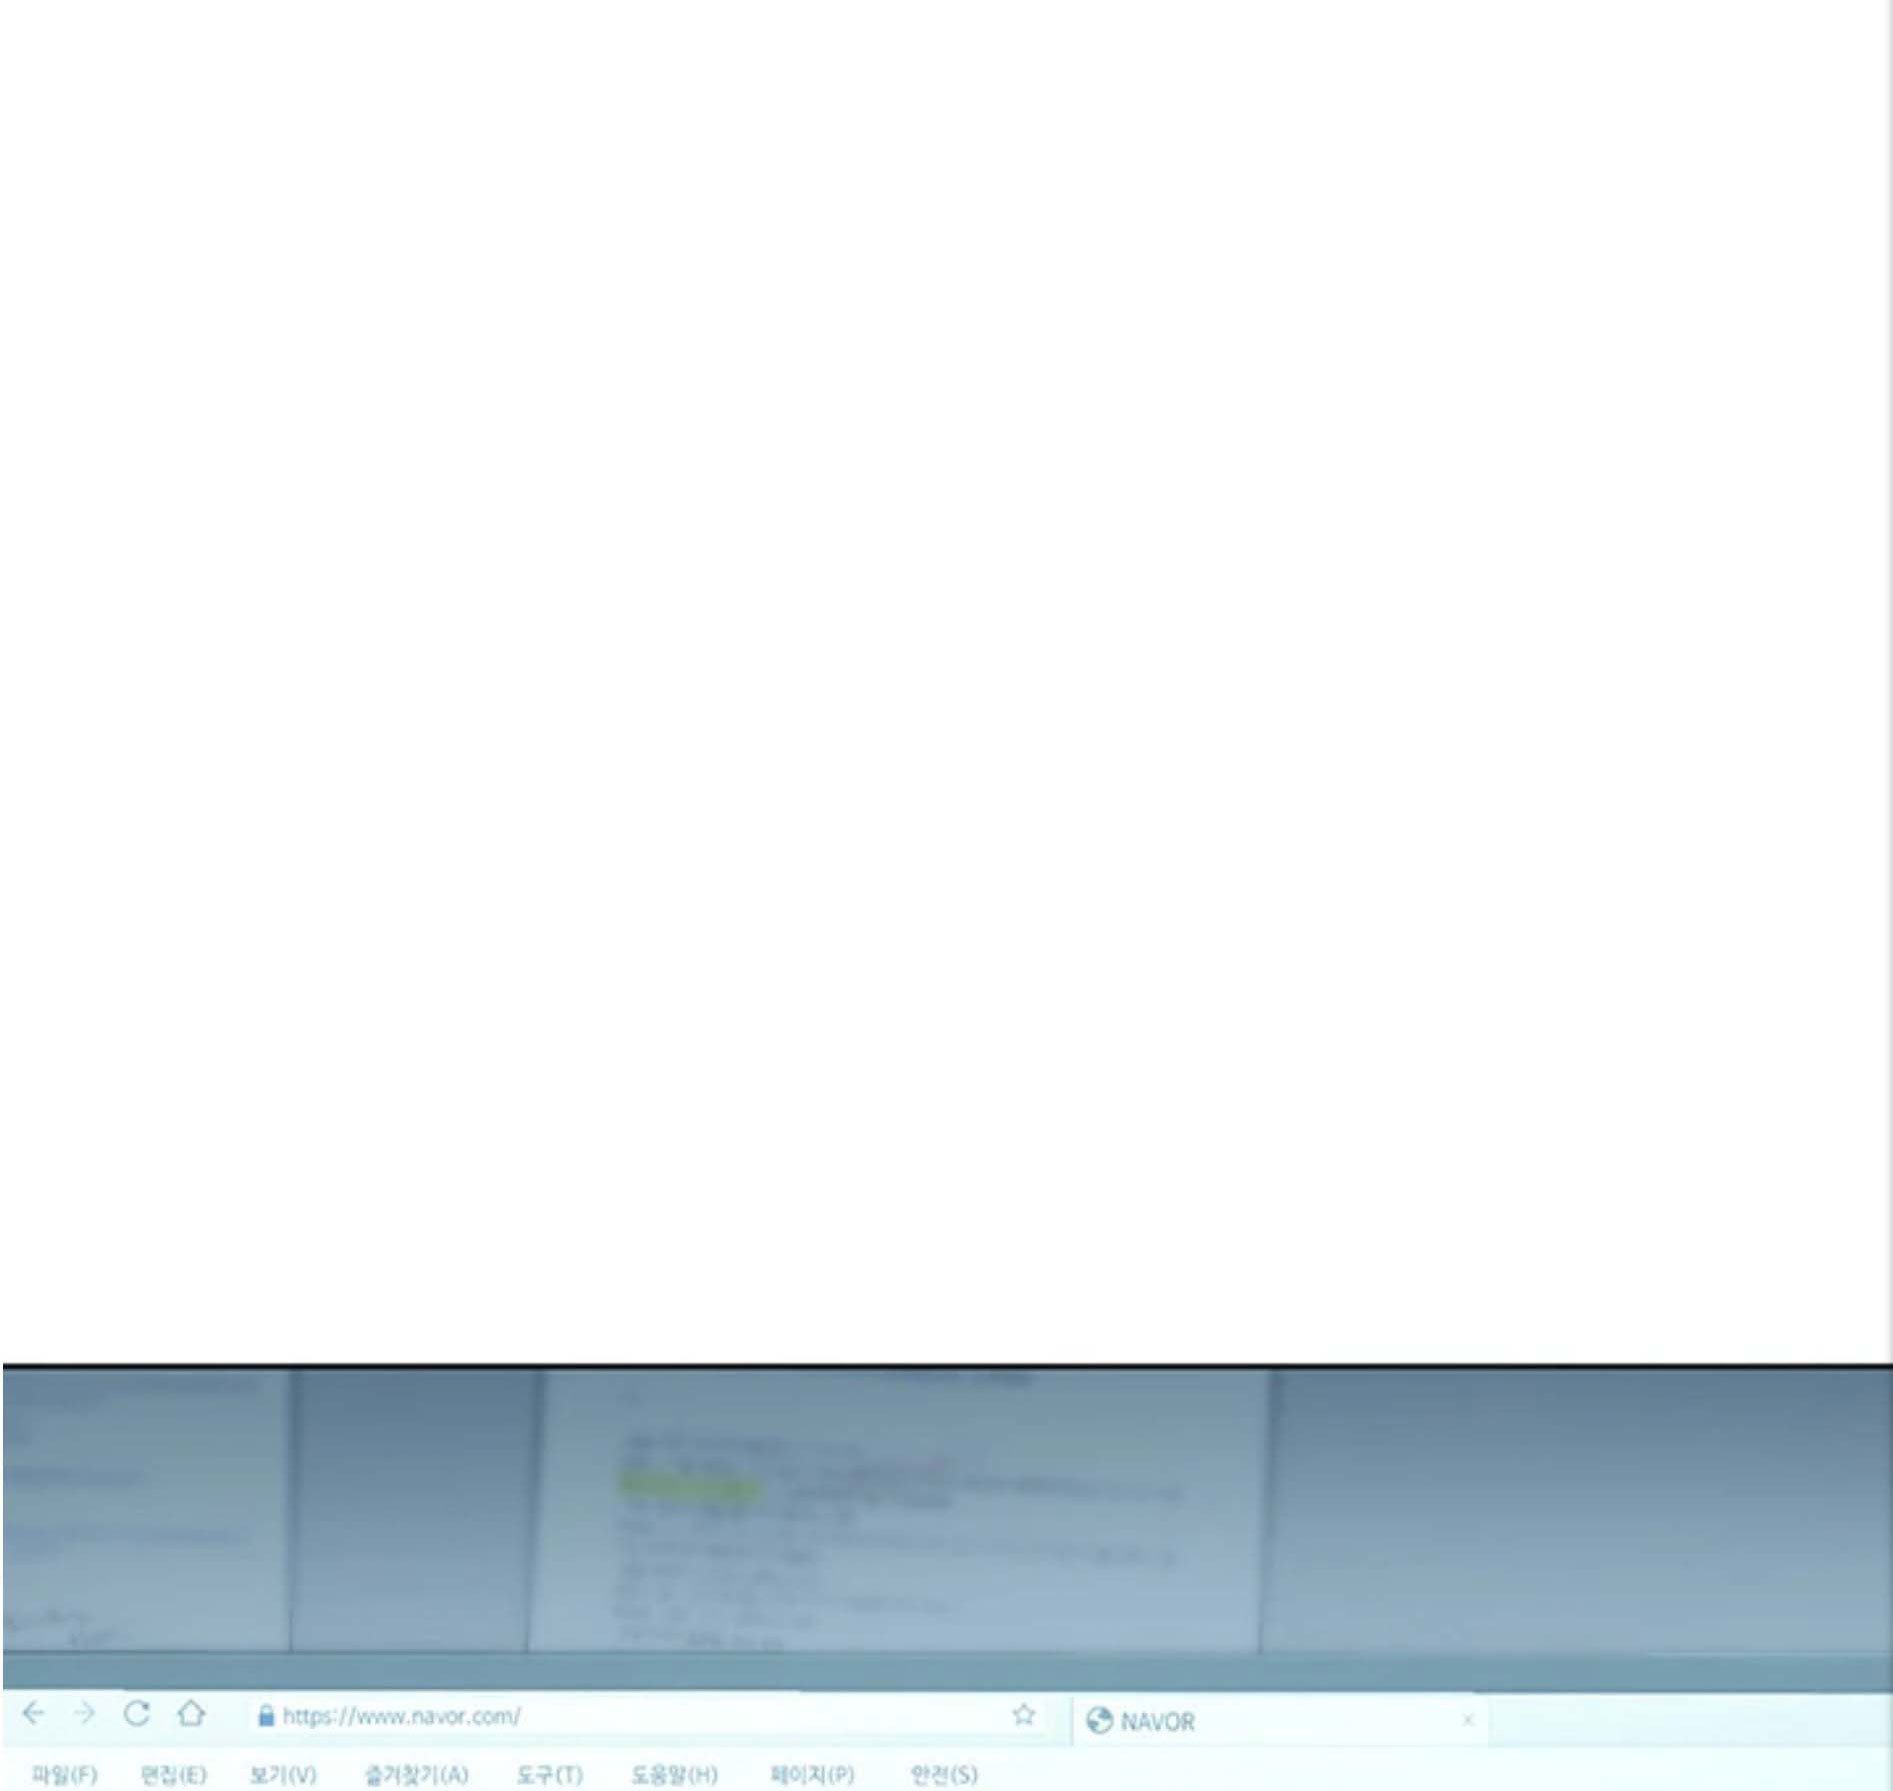
Task: View site security via the lock icon
Action: coord(266,1715)
